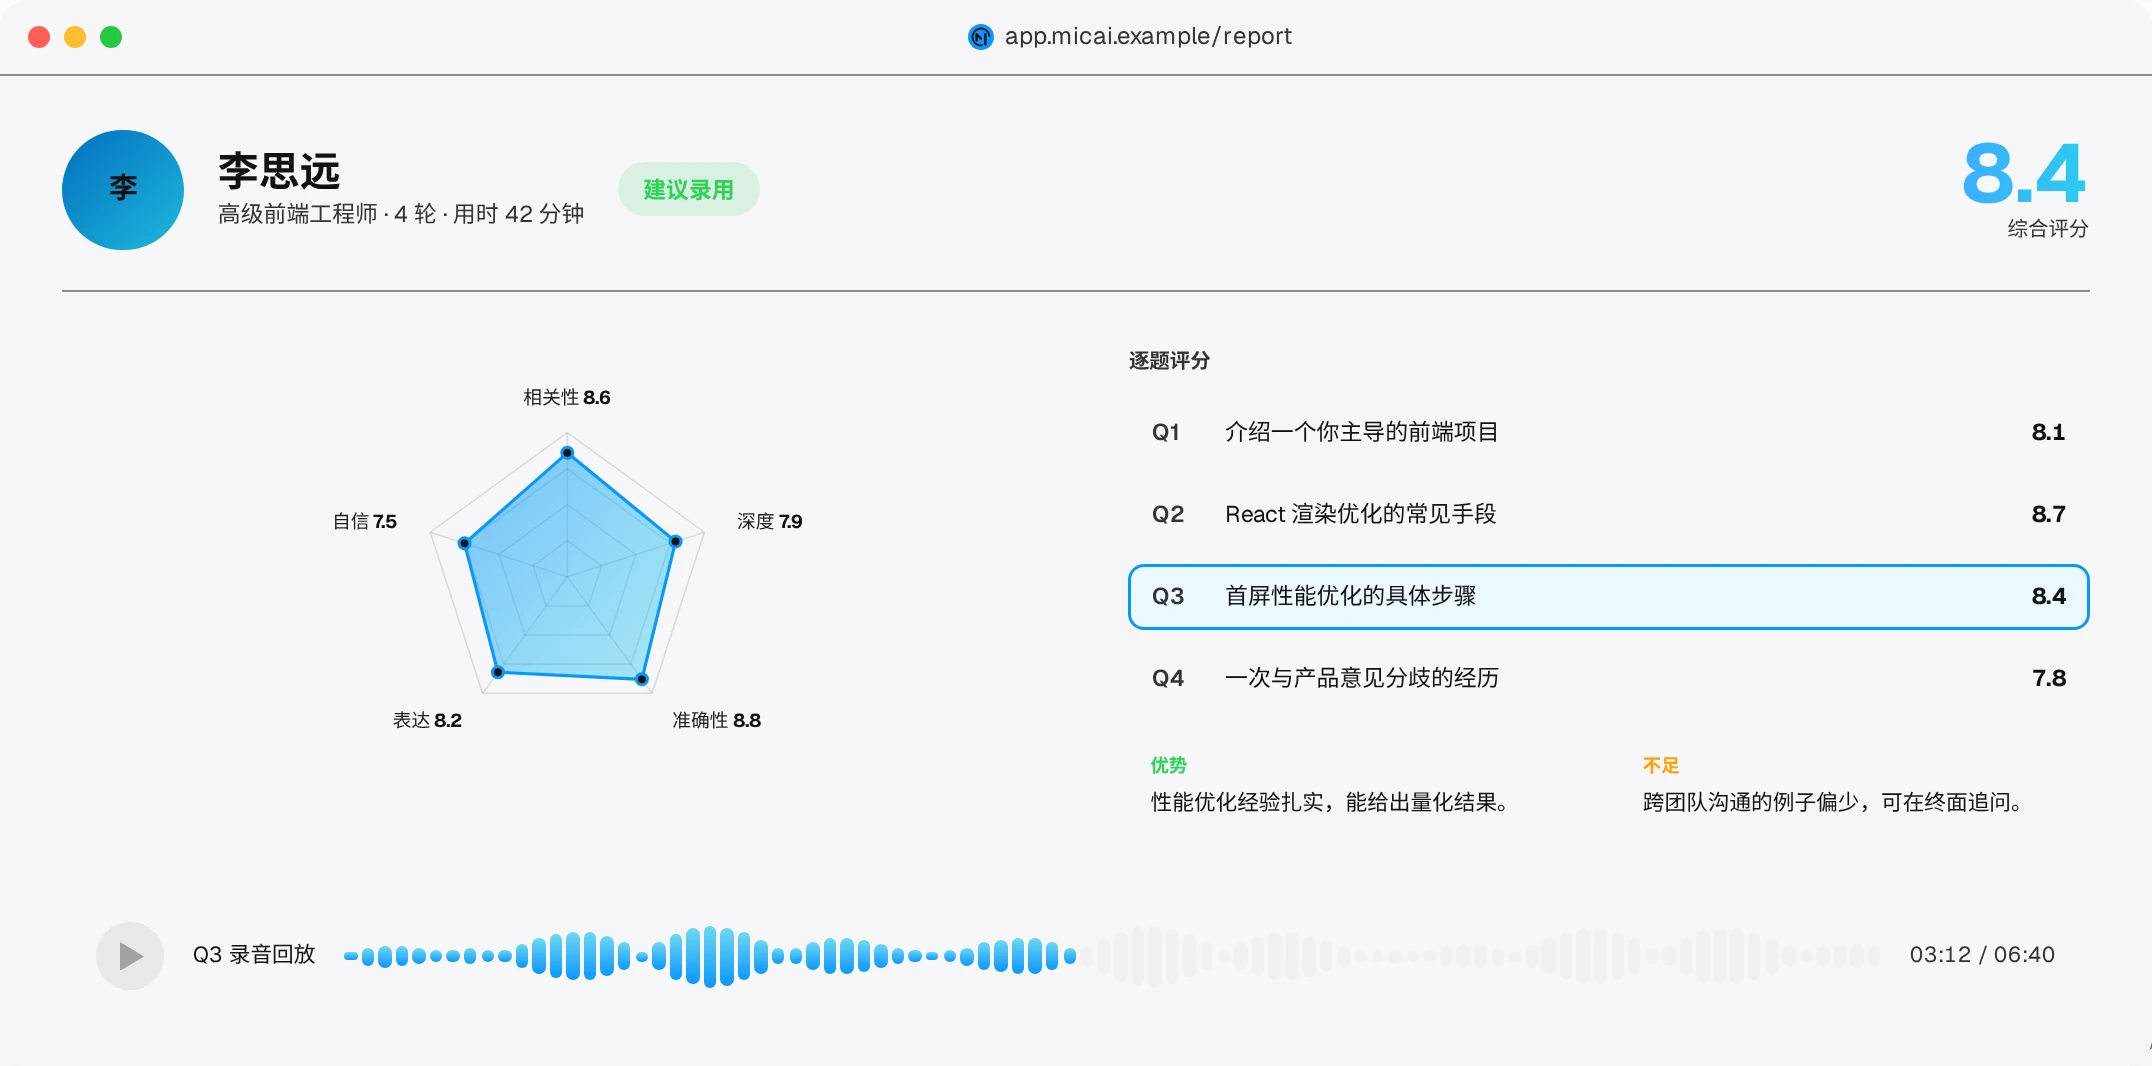This screenshot has width=2152, height=1066.
Task: Click the 性能优化经验扎实 strength text
Action: (x=1329, y=802)
